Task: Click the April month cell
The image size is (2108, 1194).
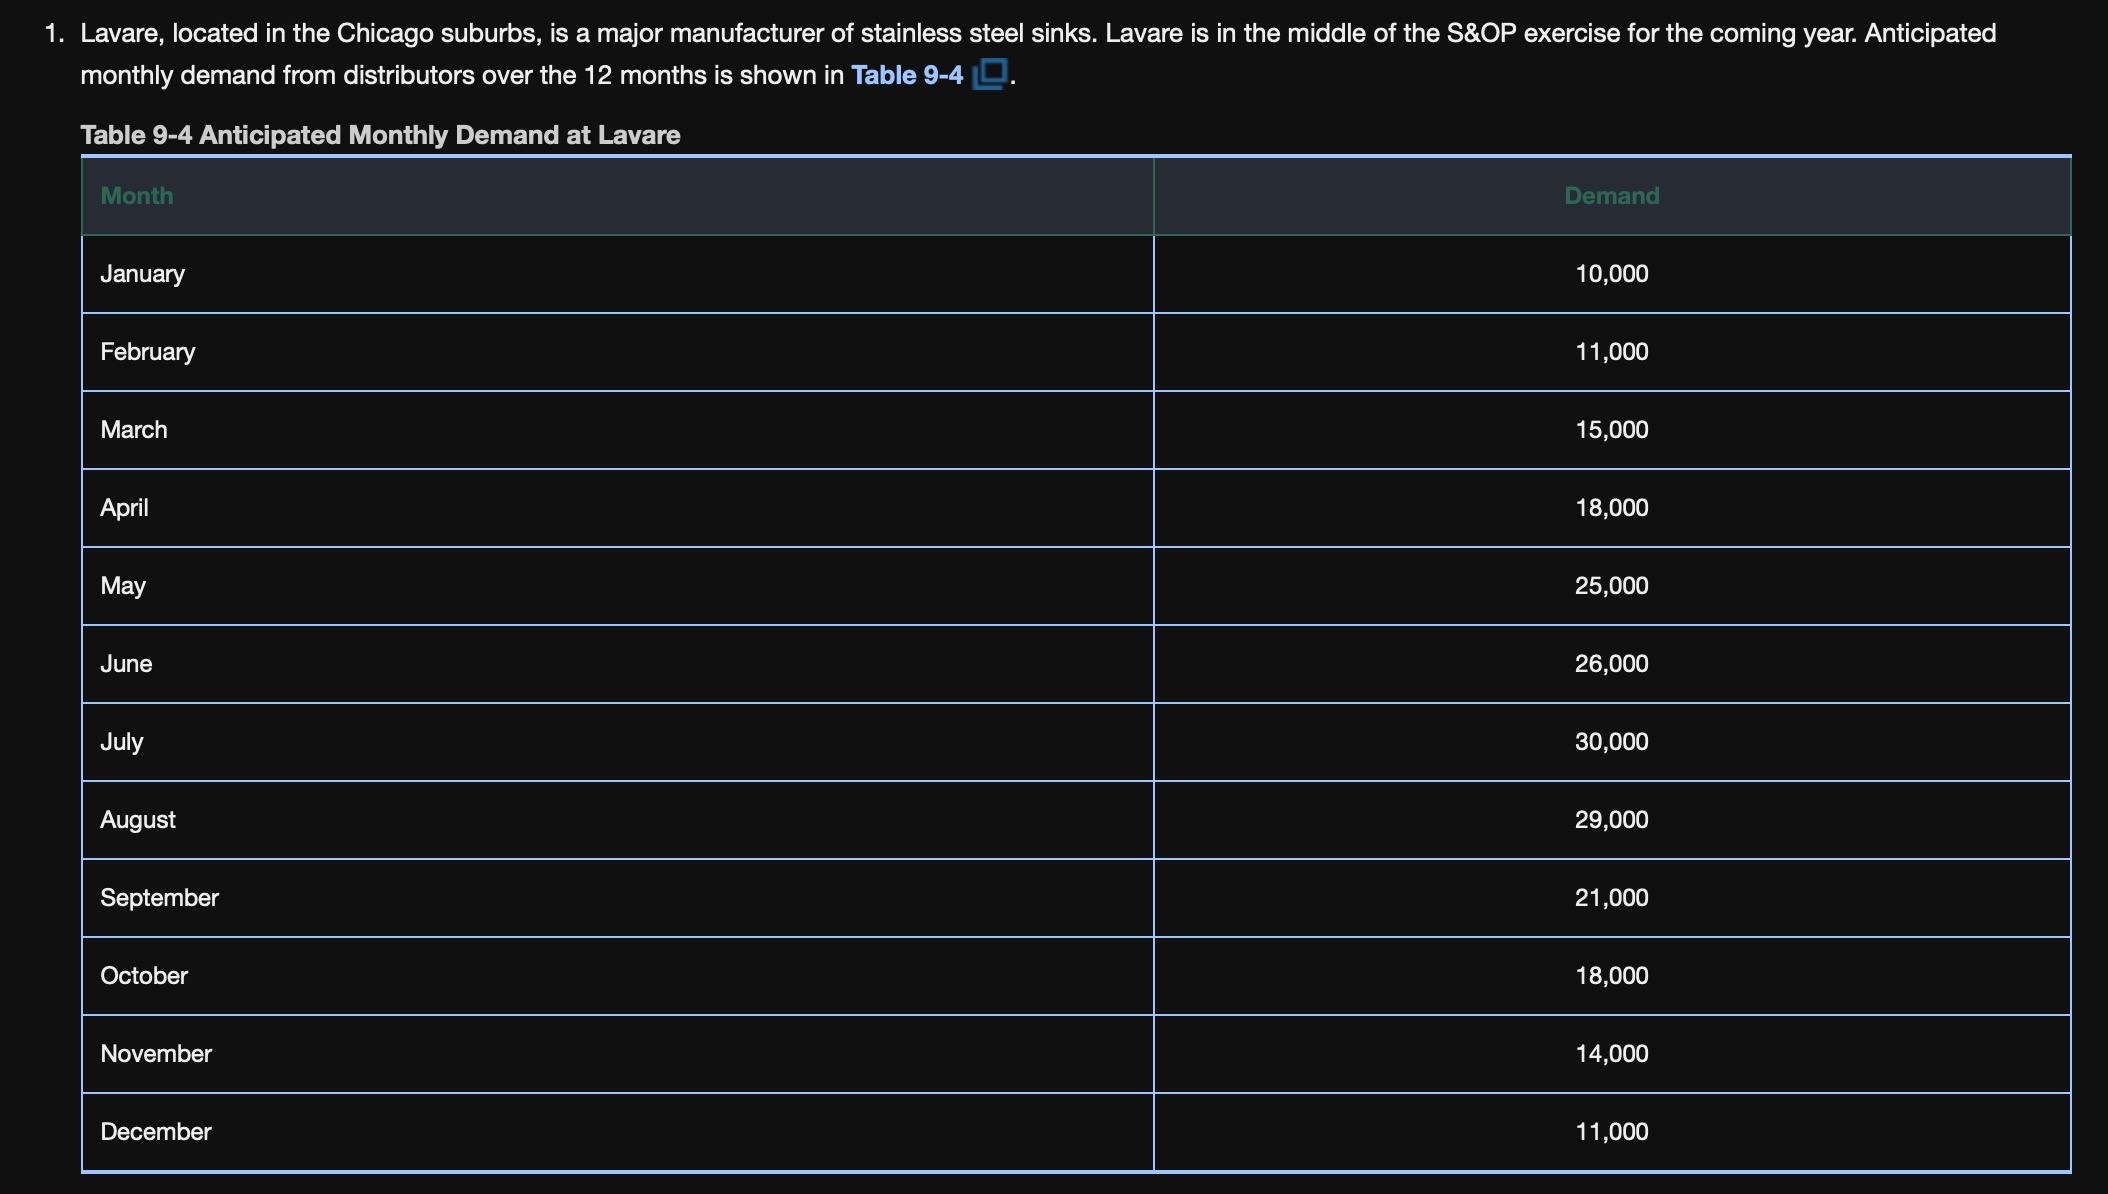Action: pyautogui.click(x=124, y=508)
